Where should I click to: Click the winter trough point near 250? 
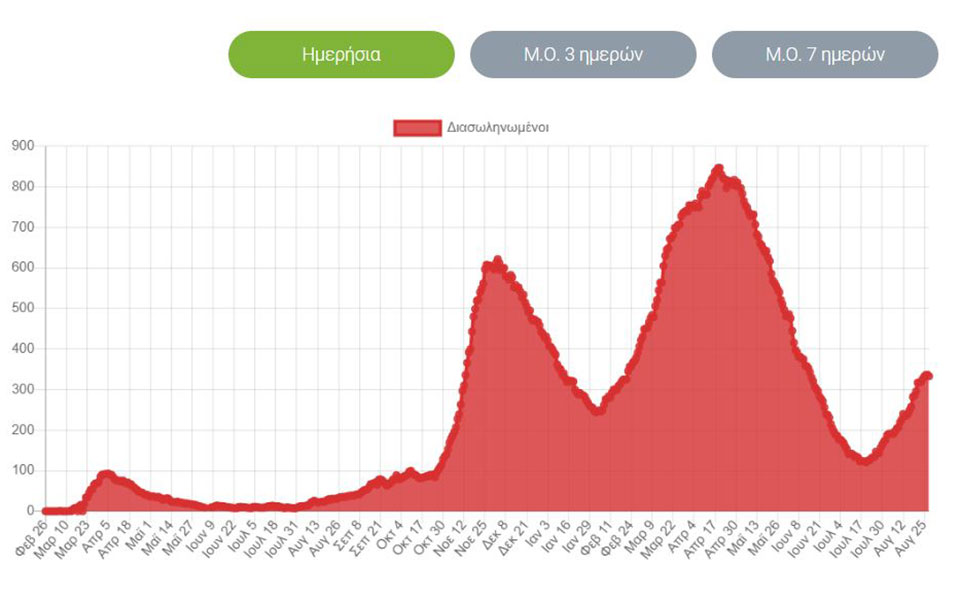pos(597,410)
